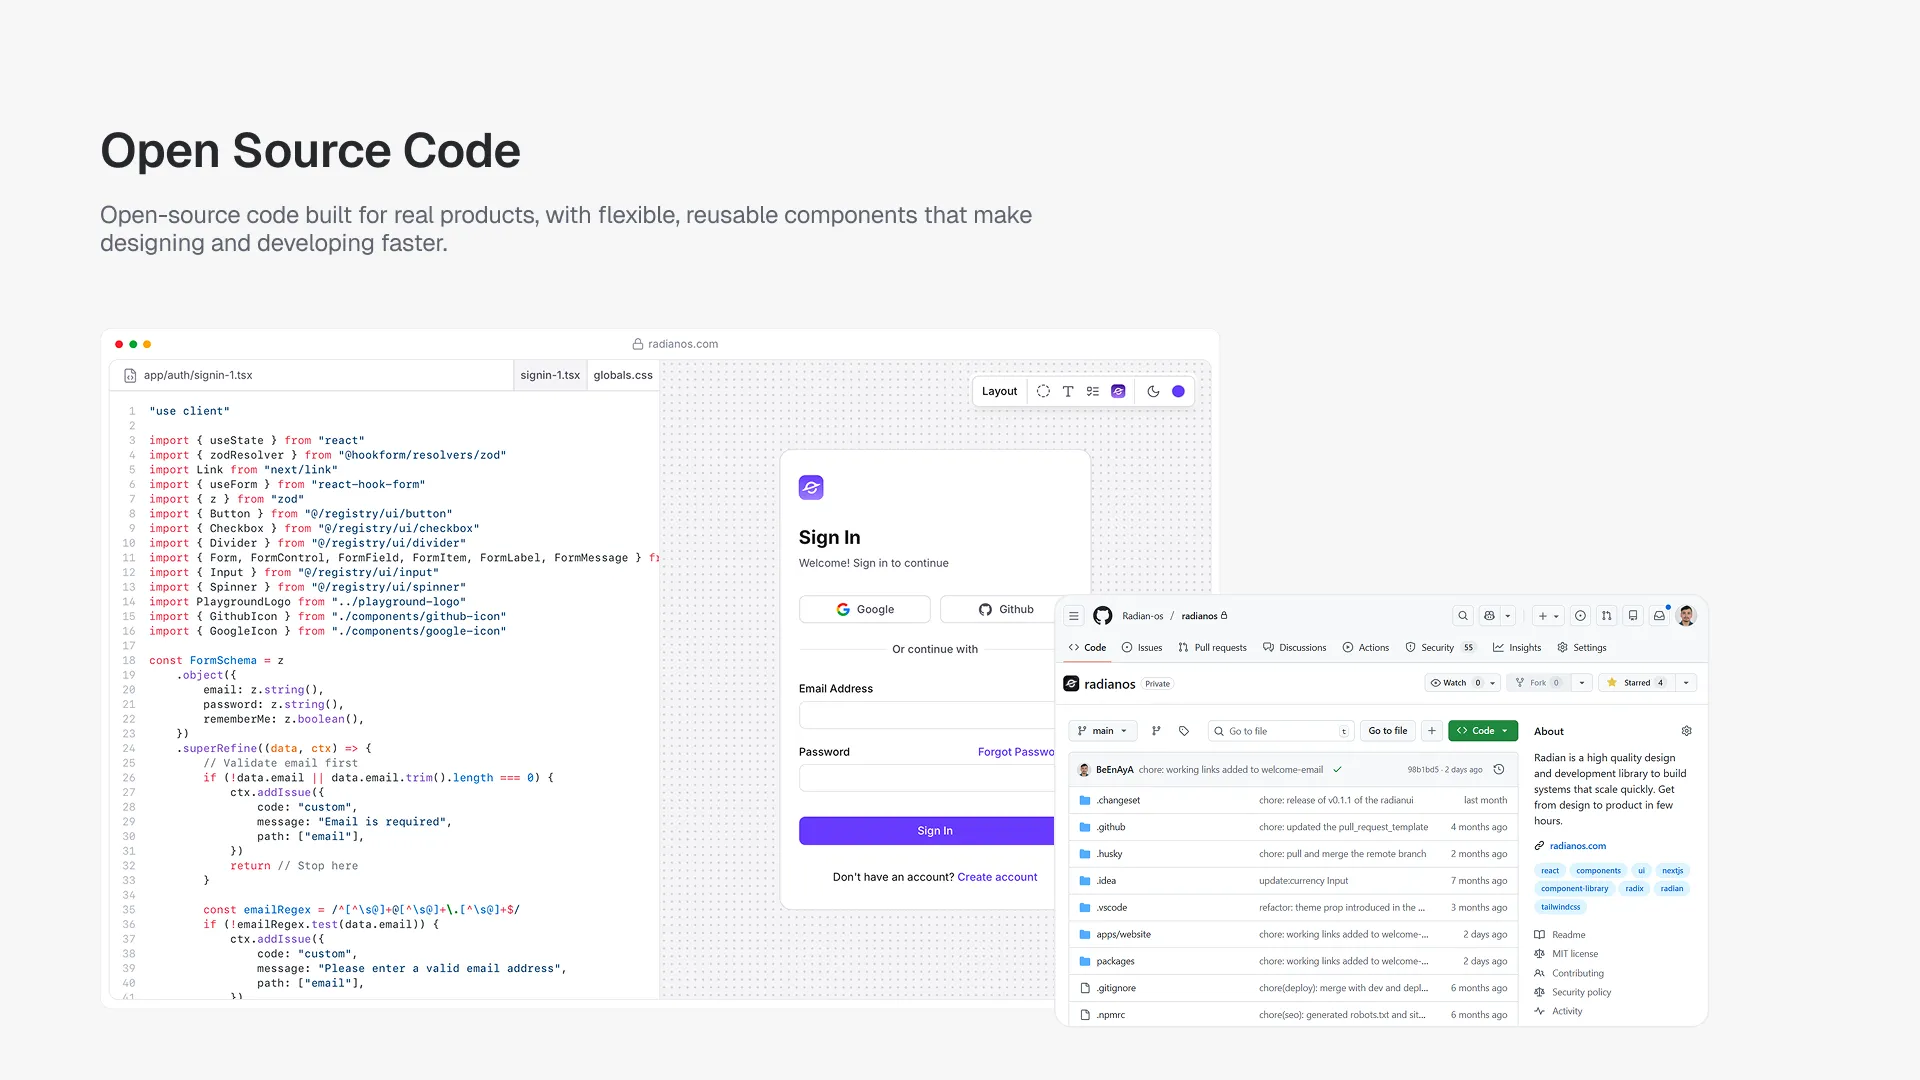Click the radianos.com address bar

point(675,344)
